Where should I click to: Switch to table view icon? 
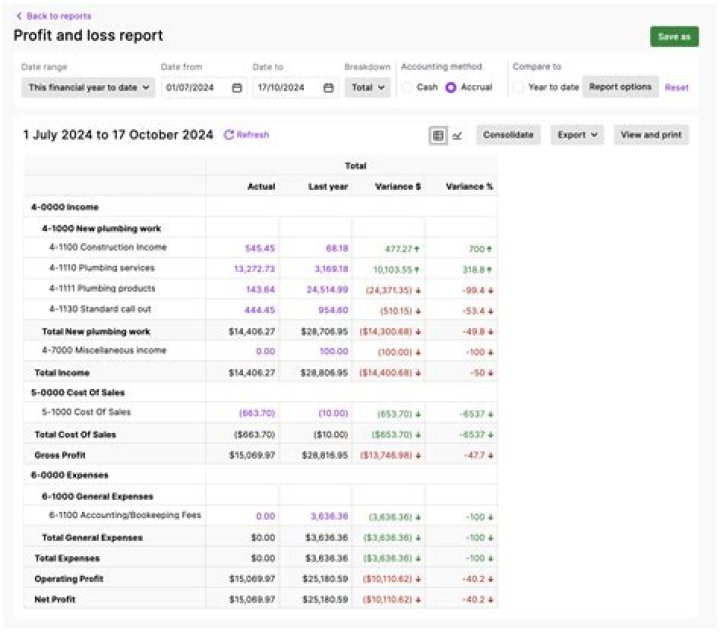(x=438, y=135)
